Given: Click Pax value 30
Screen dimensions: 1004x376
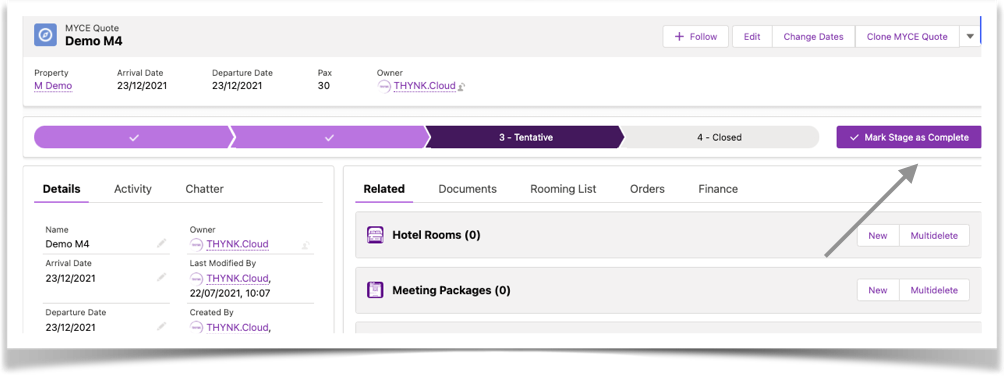Looking at the screenshot, I should (323, 86).
